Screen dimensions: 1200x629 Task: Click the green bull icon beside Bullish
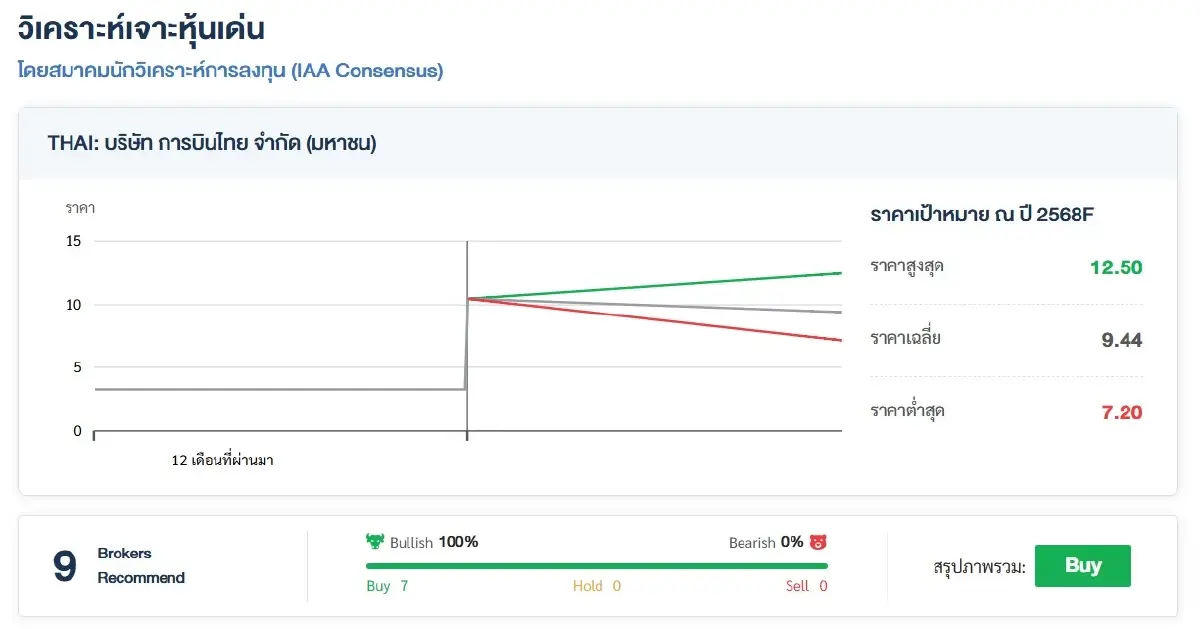tap(375, 542)
